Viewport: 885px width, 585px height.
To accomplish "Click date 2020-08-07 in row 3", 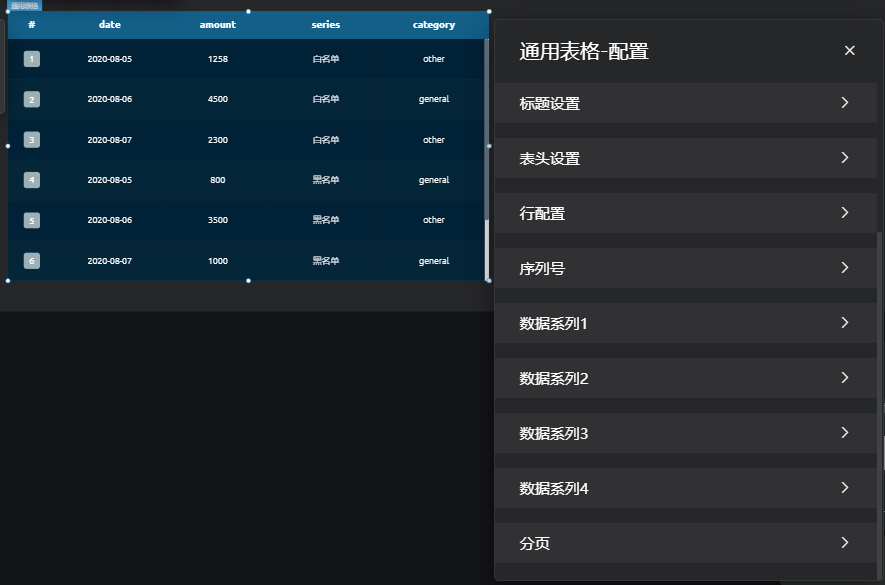I will [x=109, y=139].
